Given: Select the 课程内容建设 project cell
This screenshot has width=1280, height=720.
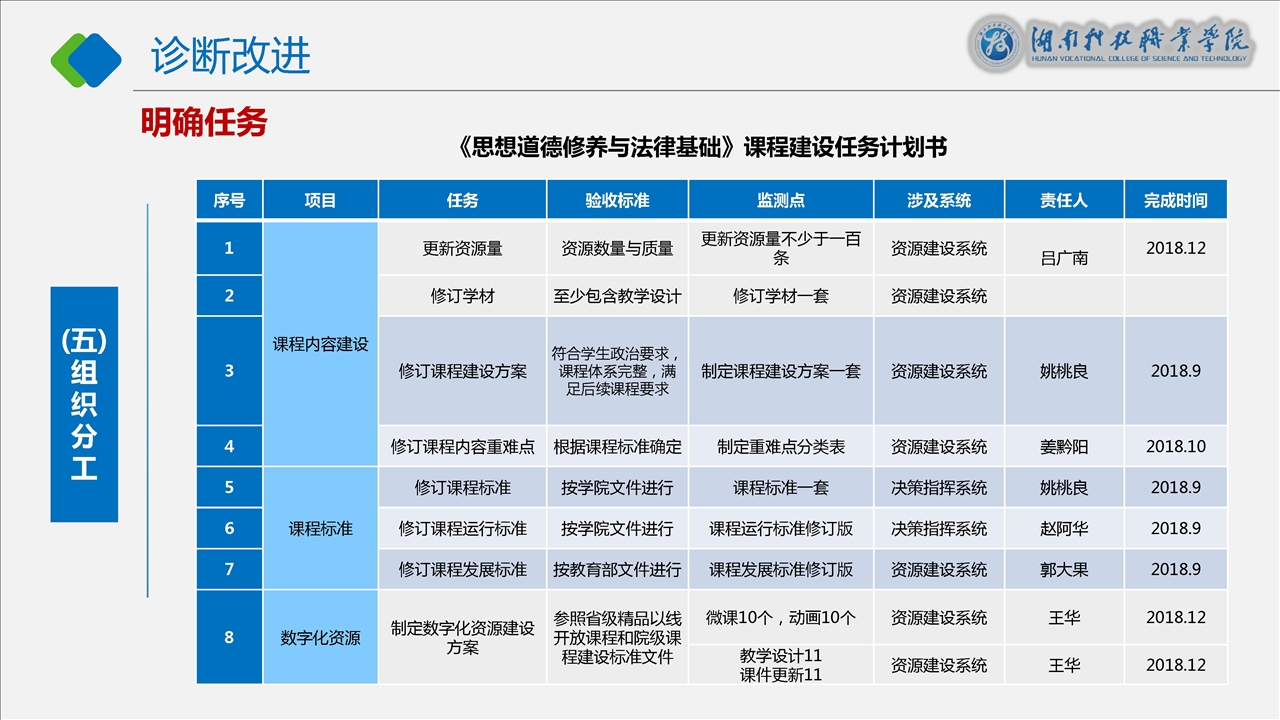Looking at the screenshot, I should [x=320, y=344].
